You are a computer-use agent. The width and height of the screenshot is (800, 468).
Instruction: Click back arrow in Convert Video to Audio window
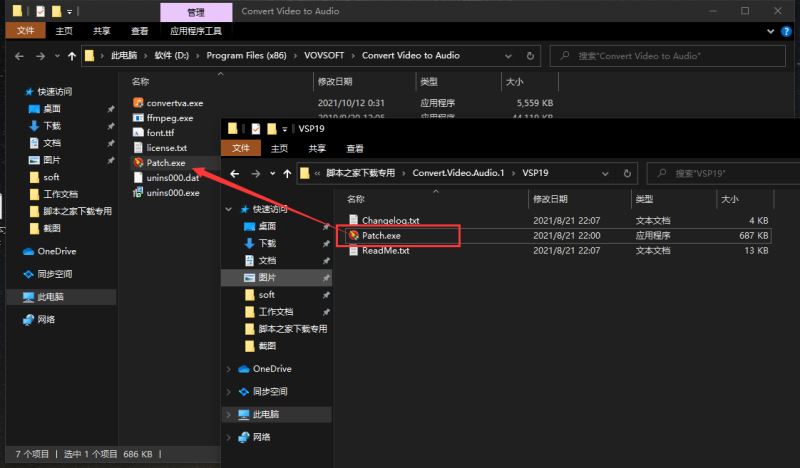pyautogui.click(x=19, y=56)
